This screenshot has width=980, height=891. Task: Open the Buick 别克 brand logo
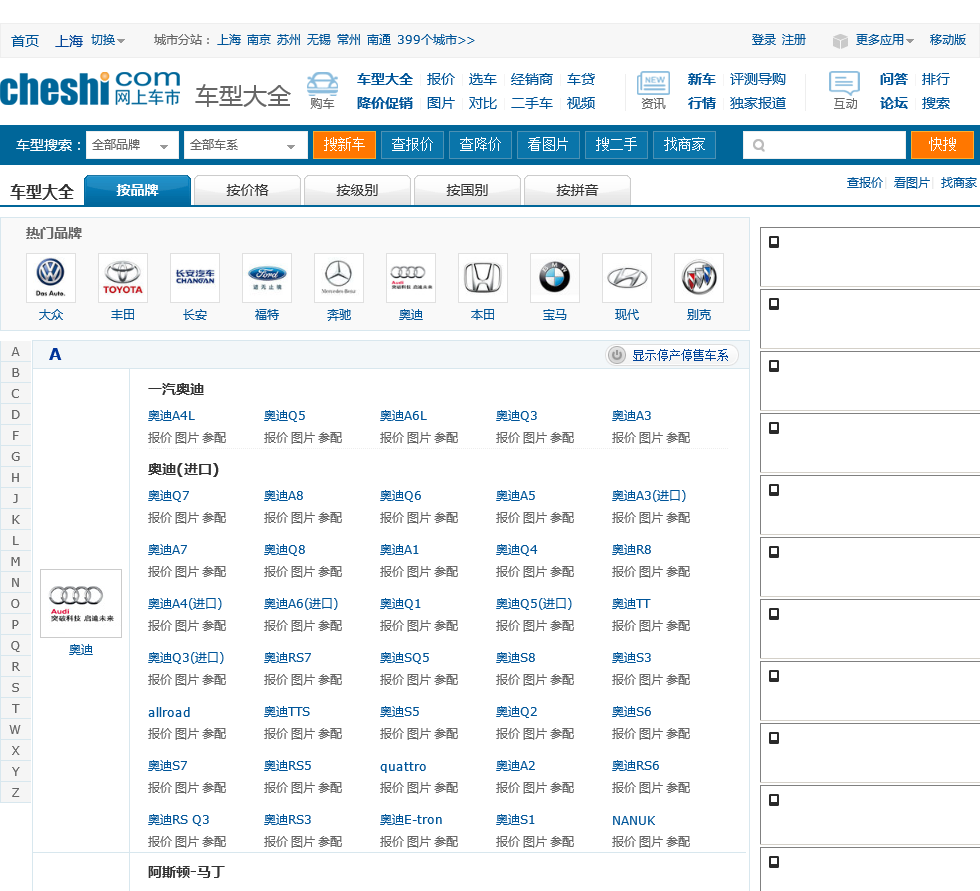[699, 278]
